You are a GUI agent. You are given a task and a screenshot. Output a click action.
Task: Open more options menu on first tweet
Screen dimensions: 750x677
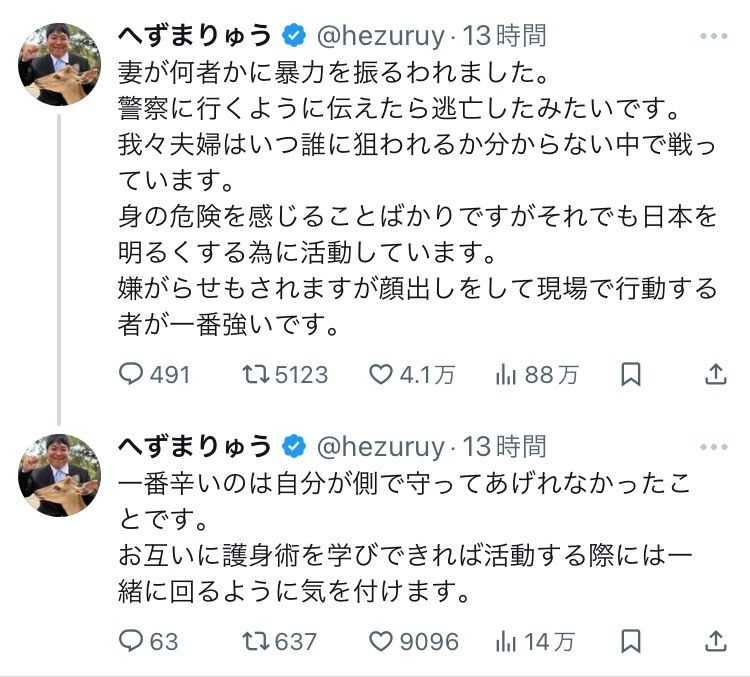pos(713,37)
